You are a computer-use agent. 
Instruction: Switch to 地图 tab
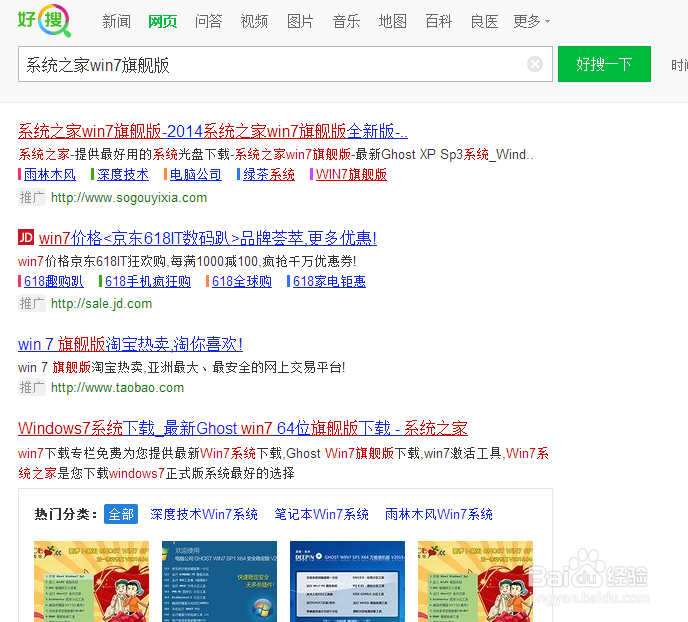[392, 21]
